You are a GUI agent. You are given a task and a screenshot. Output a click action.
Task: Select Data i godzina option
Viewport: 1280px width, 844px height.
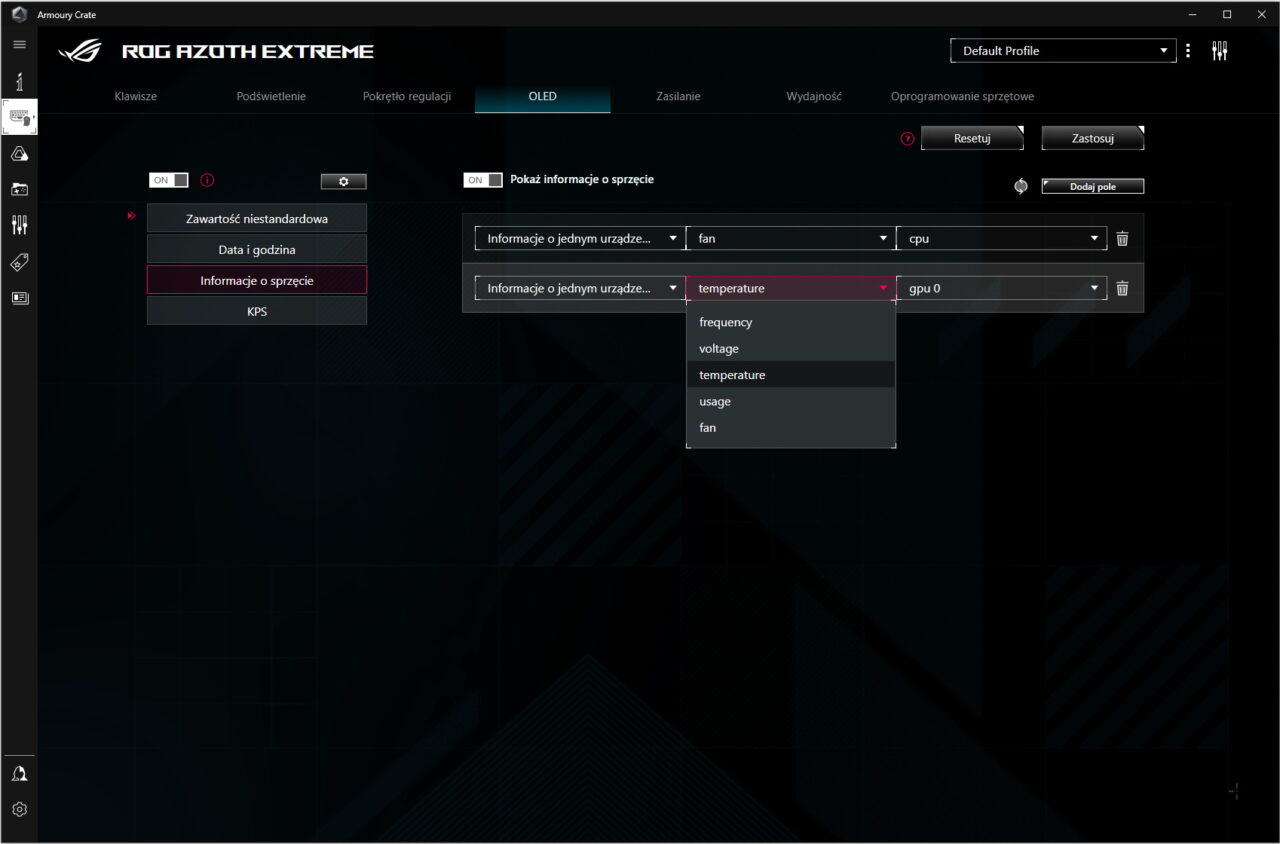point(257,249)
